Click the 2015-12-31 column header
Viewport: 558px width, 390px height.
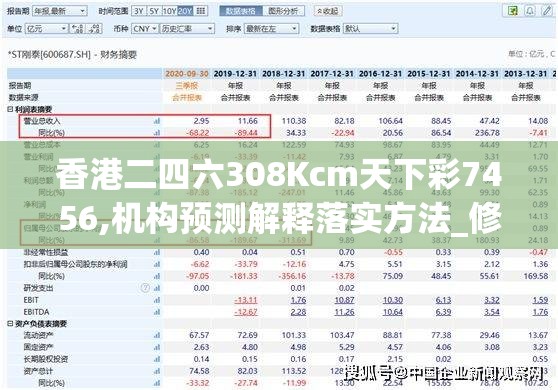point(429,74)
